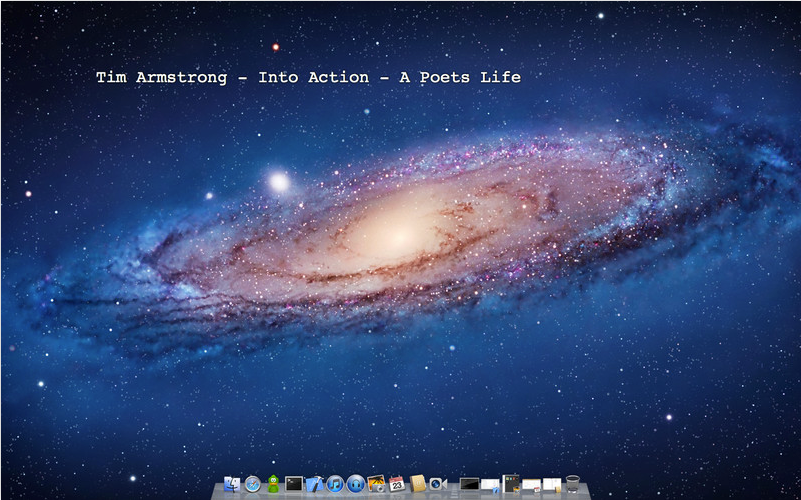
Task: Open Xcode hammer icon in Dock
Action: [x=315, y=484]
